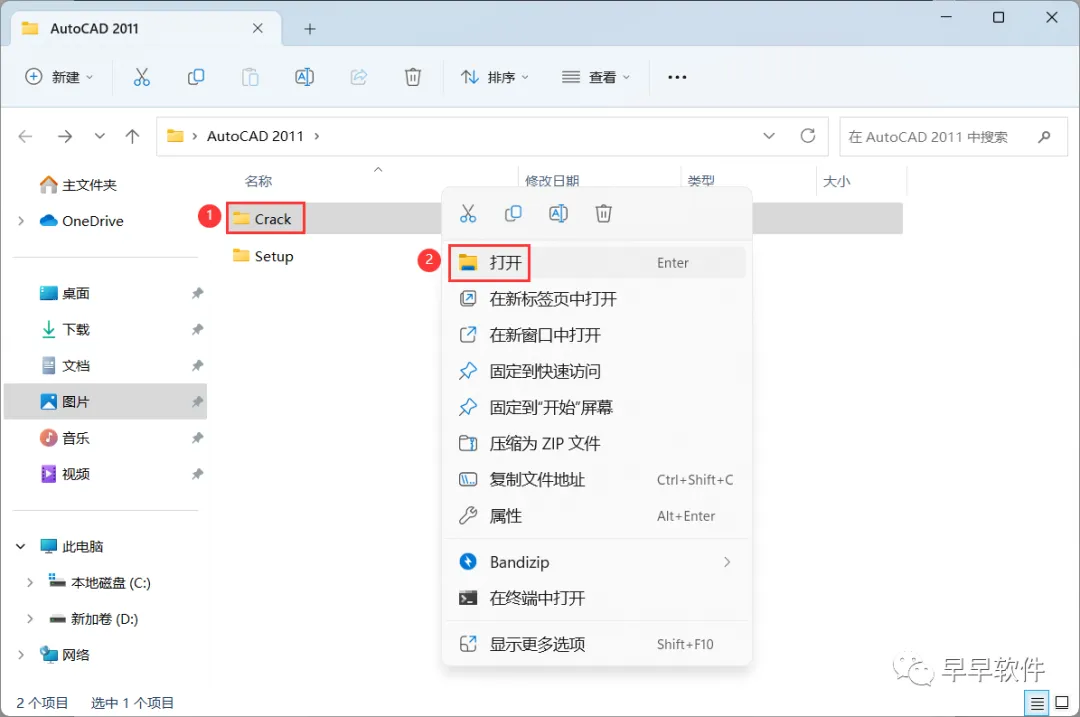Click the Delete icon in the context menu

[x=603, y=214]
